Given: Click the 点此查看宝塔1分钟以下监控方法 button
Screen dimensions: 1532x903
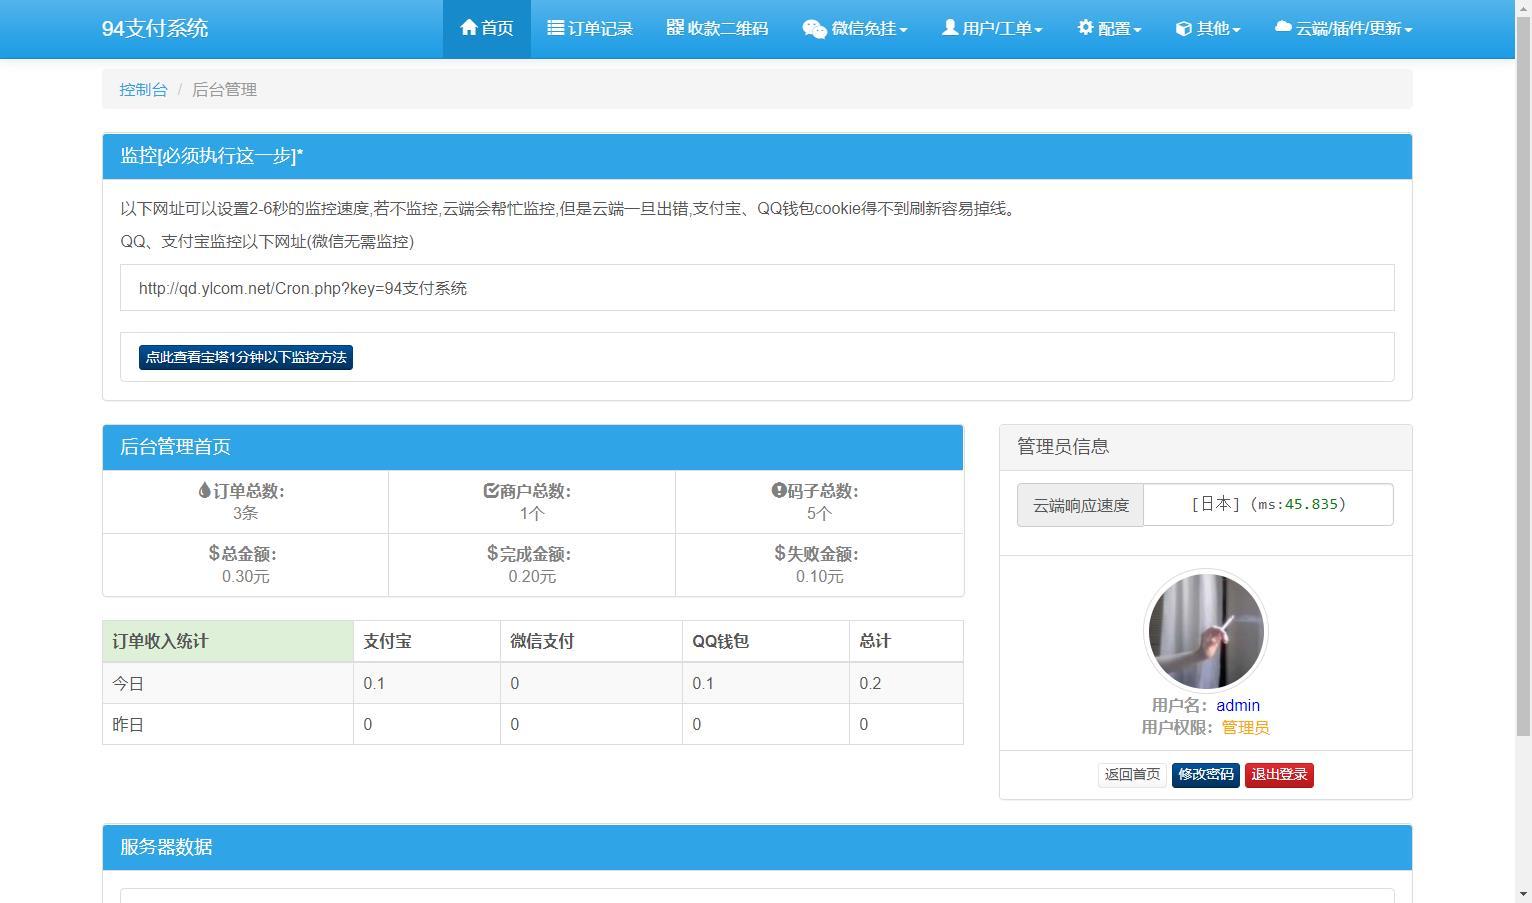Looking at the screenshot, I should coord(245,357).
